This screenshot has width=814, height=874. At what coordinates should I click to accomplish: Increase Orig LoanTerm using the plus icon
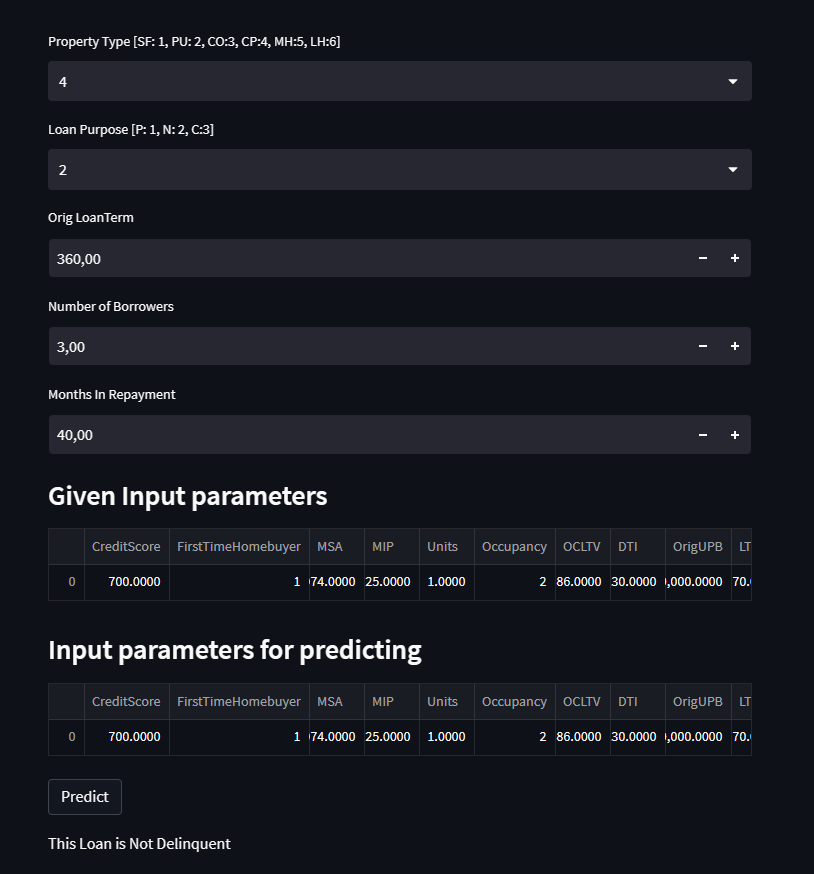tap(735, 258)
